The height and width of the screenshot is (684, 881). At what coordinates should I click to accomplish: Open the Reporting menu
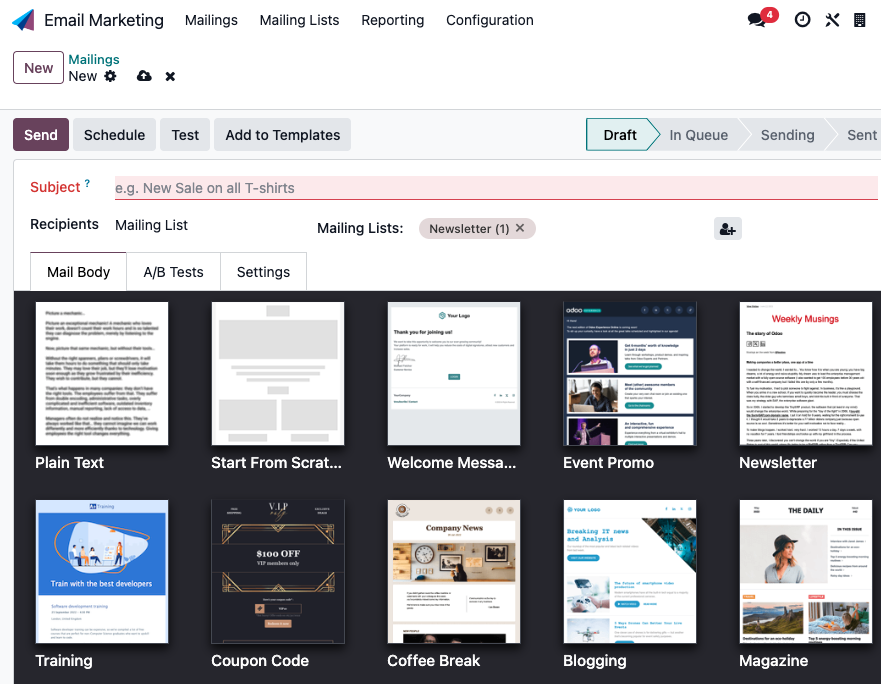coord(392,20)
